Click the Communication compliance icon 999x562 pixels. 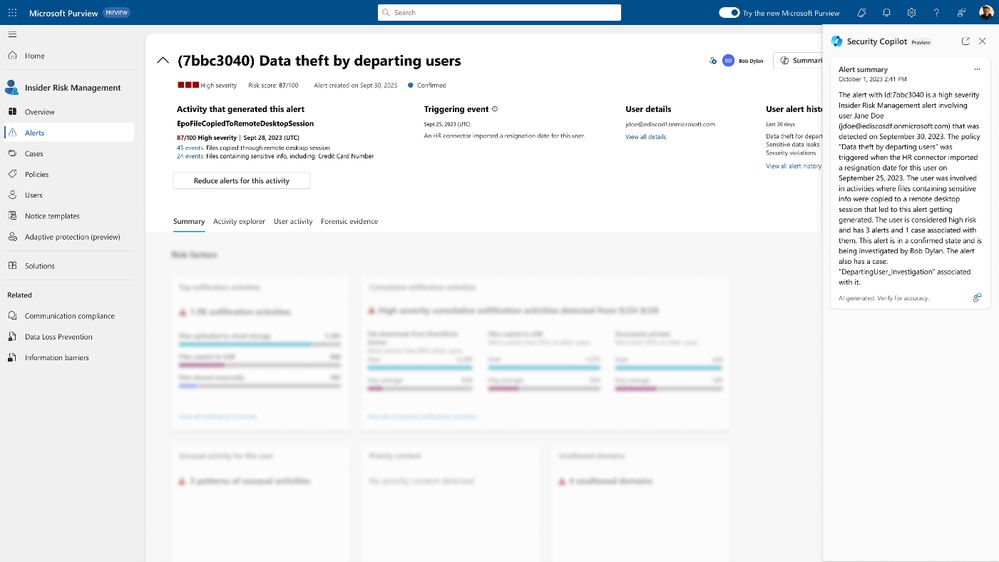(x=12, y=315)
